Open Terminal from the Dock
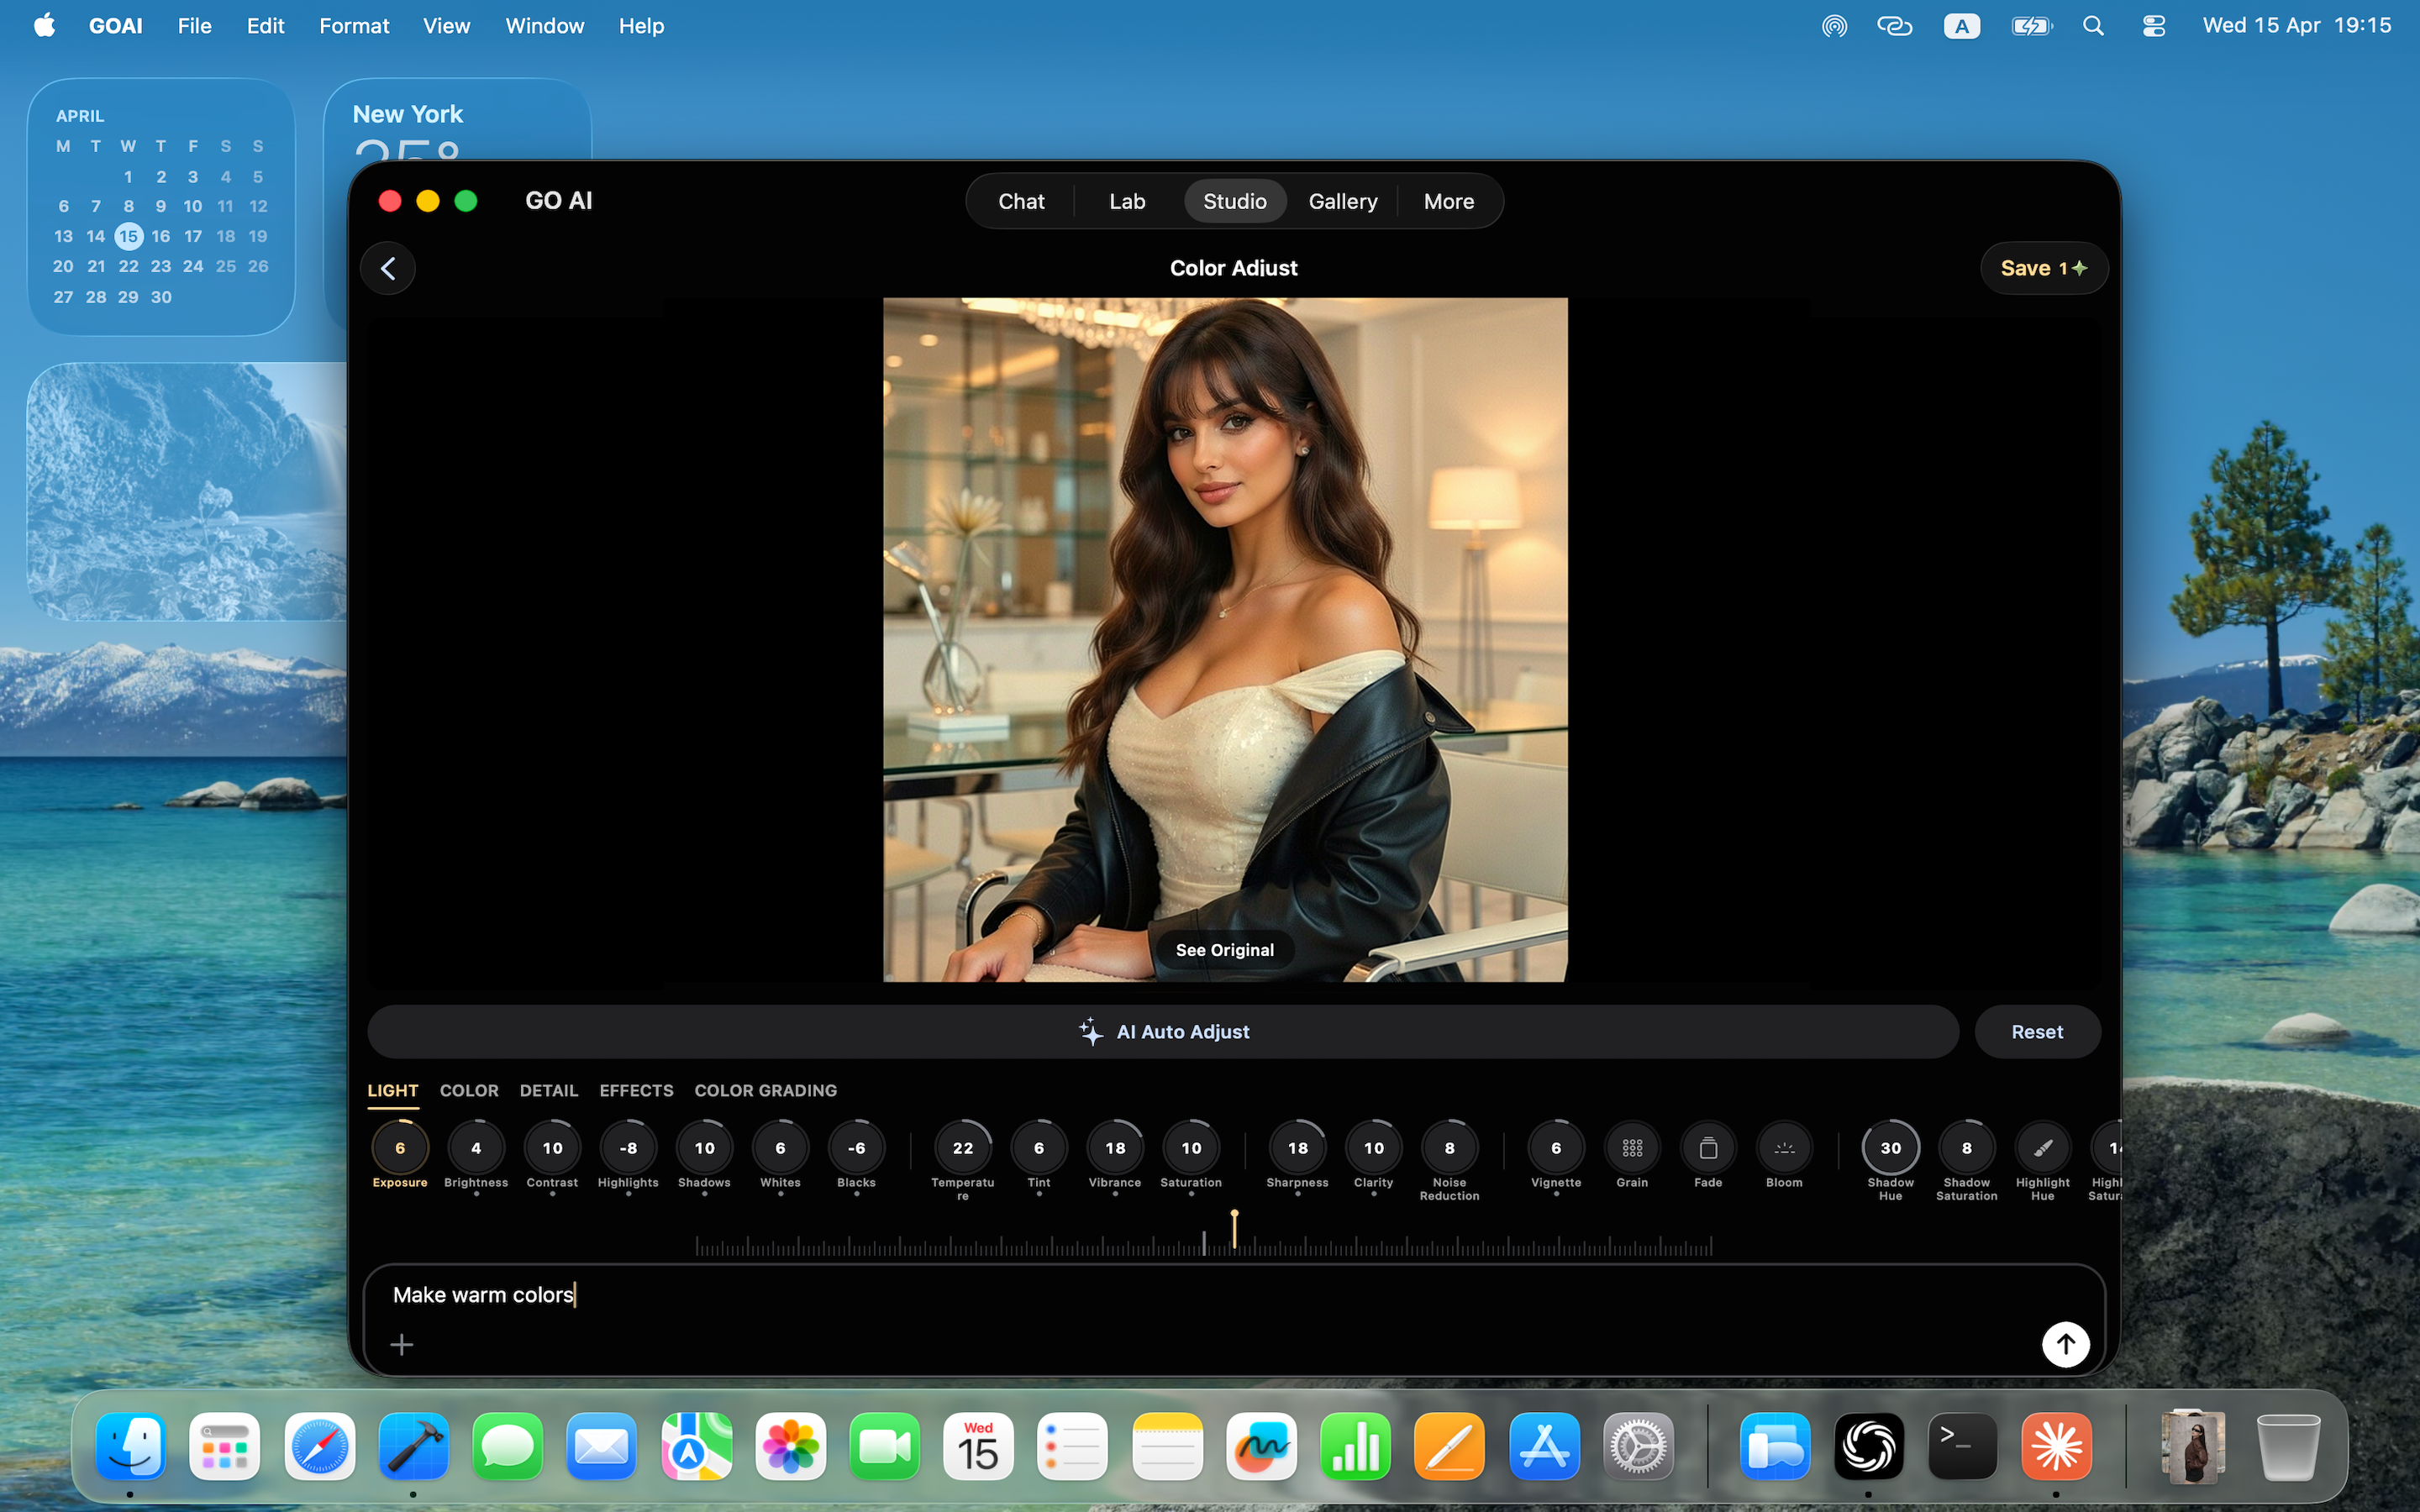The image size is (2420, 1512). pyautogui.click(x=1962, y=1446)
